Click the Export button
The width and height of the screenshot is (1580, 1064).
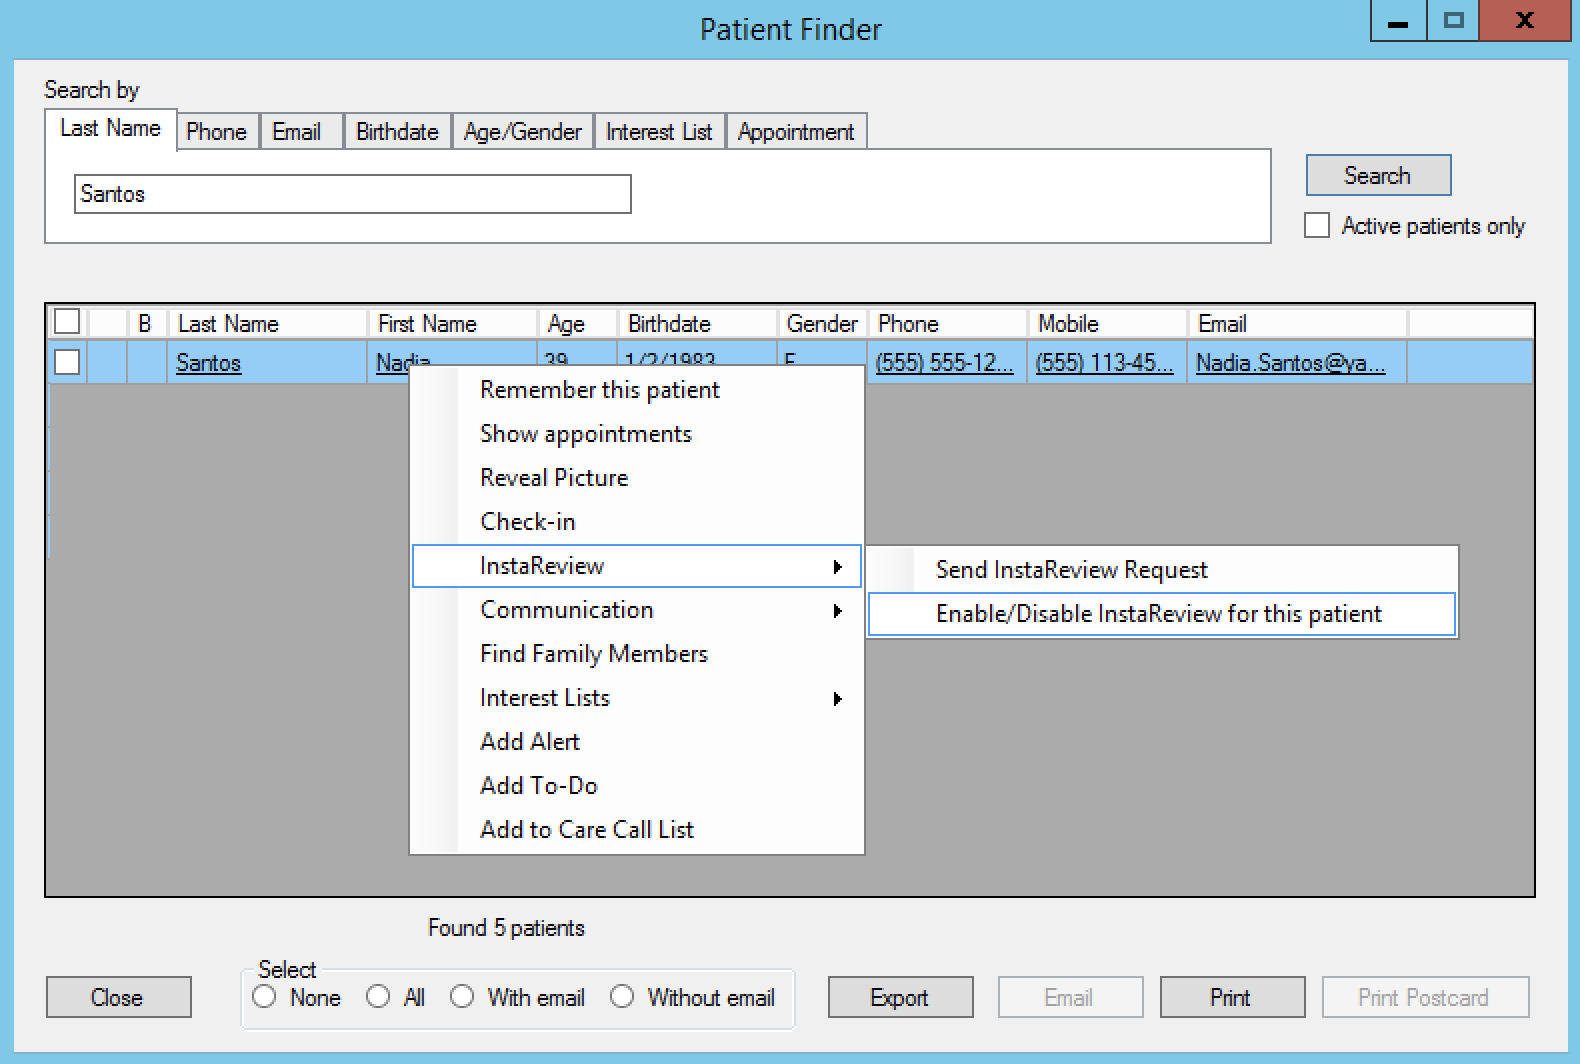click(x=900, y=997)
